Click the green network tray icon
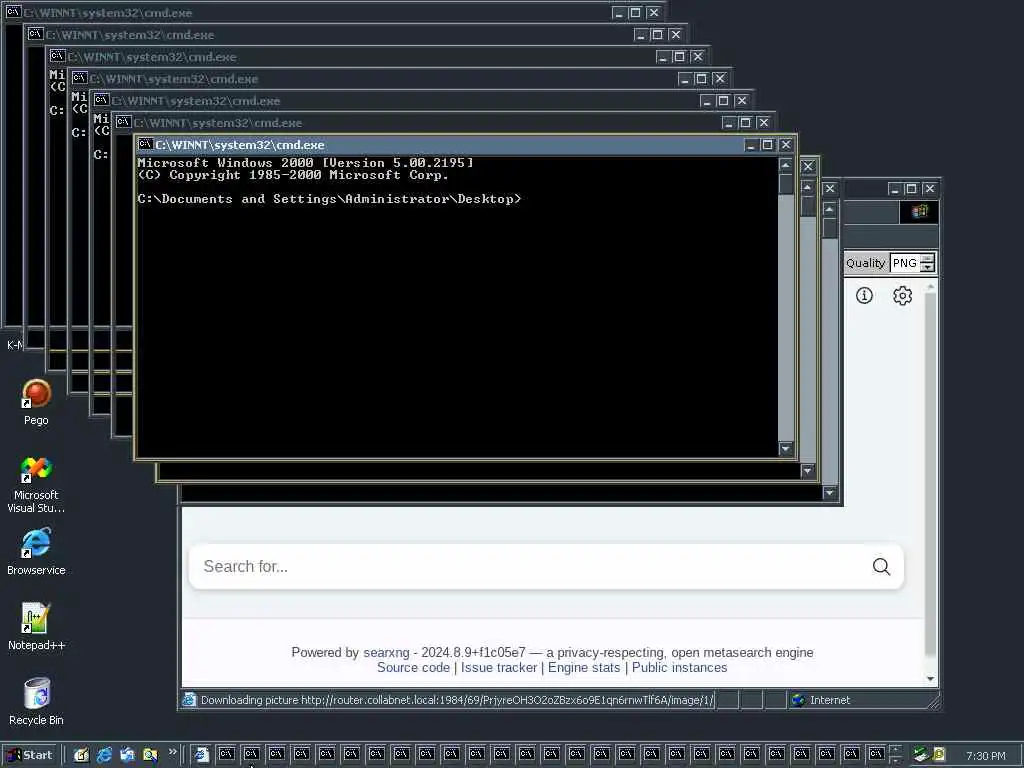The image size is (1024, 768). 921,755
